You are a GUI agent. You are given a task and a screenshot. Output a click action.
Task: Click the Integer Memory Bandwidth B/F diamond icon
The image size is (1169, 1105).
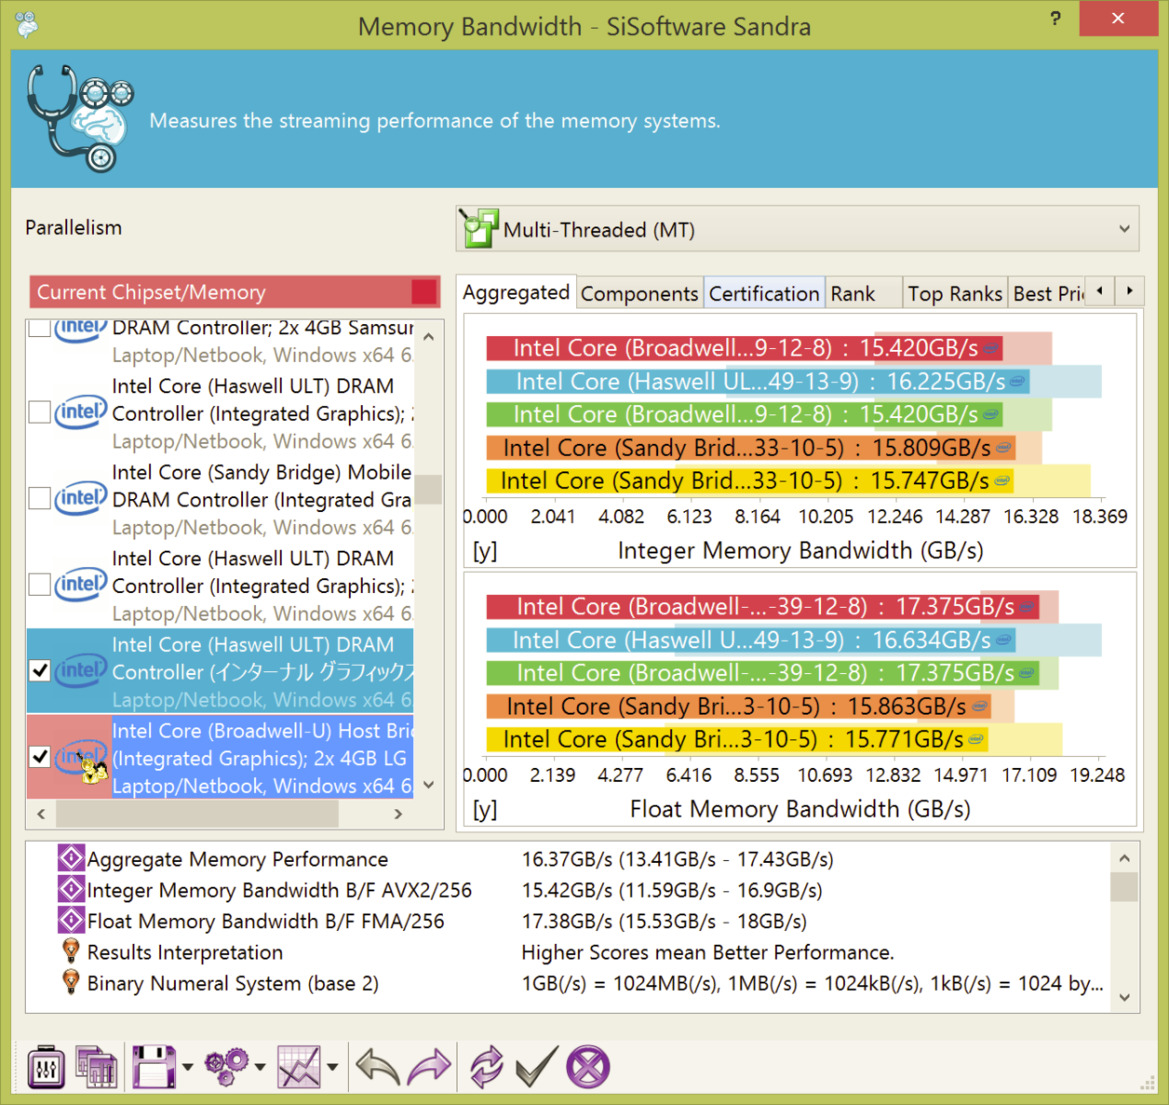click(71, 890)
